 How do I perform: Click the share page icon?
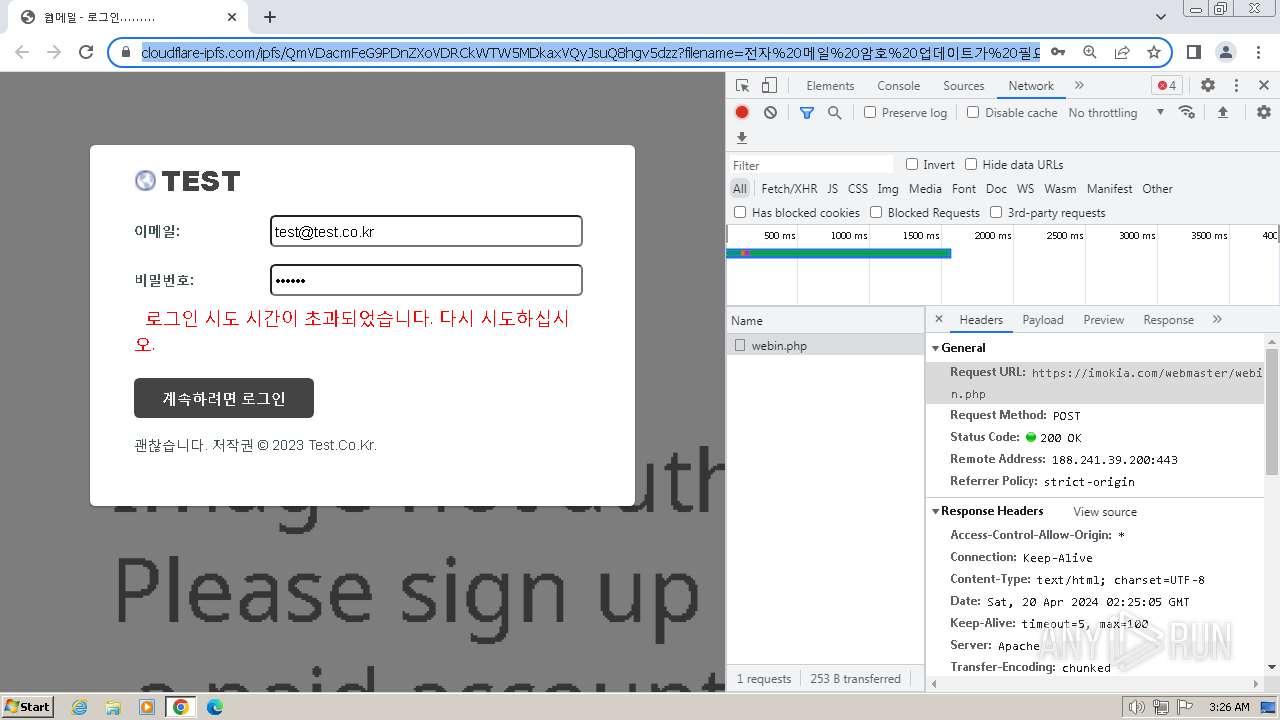click(x=1122, y=52)
